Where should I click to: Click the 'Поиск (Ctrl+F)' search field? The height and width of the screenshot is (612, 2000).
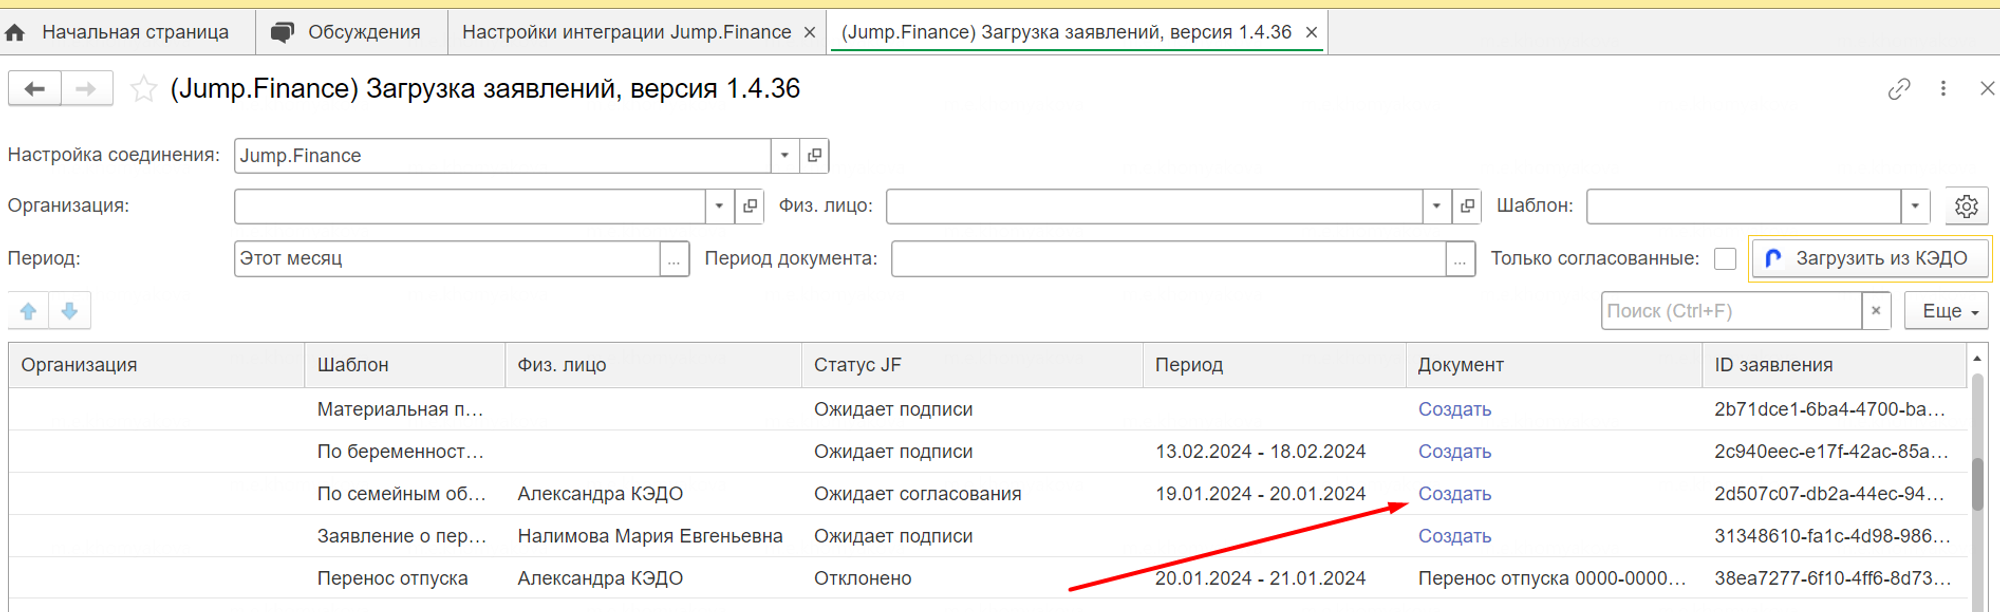tap(1730, 311)
